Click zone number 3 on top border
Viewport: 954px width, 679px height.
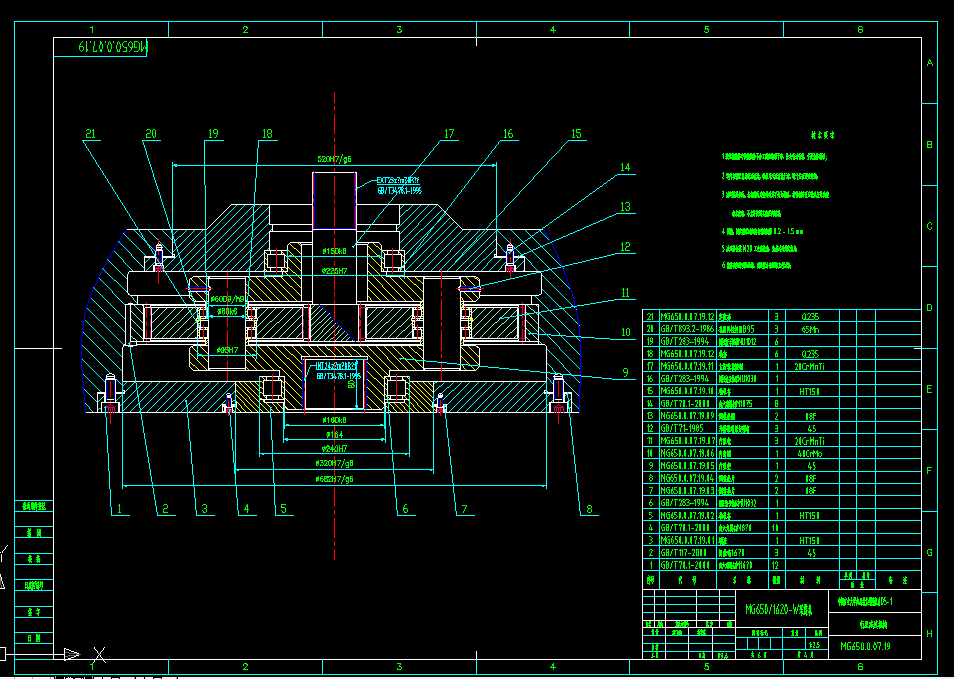point(399,29)
